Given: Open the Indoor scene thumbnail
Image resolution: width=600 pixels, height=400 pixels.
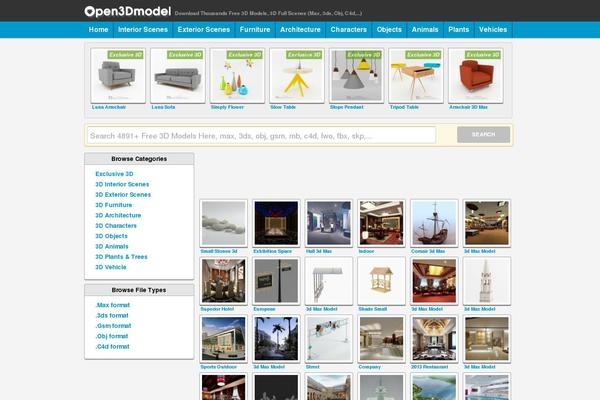Looking at the screenshot, I should point(382,223).
